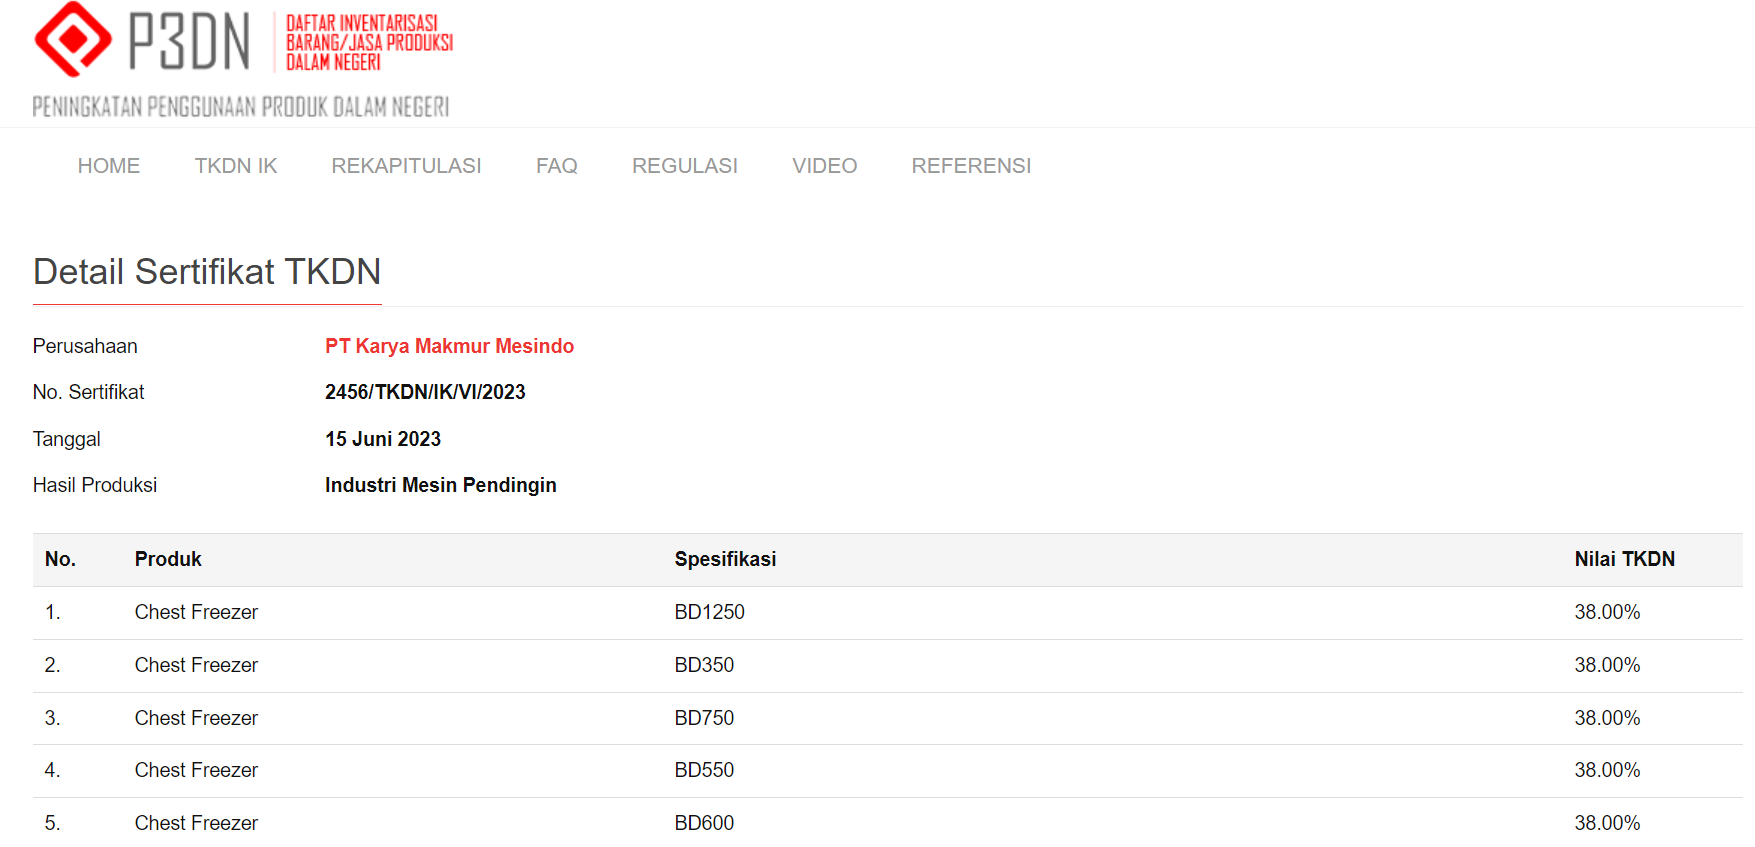Viewport: 1755px width, 847px height.
Task: Click the BD750 Chest Freezer row
Action: [x=196, y=718]
